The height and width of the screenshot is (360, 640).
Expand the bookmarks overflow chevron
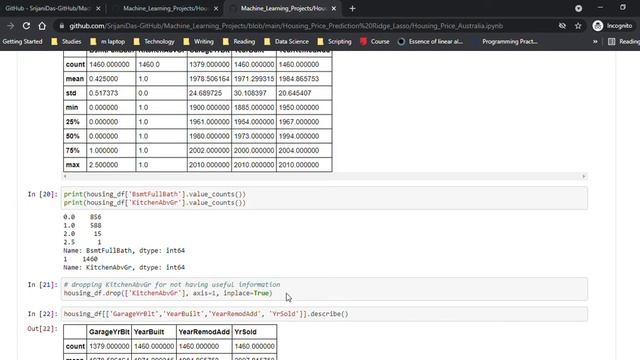tap(595, 42)
